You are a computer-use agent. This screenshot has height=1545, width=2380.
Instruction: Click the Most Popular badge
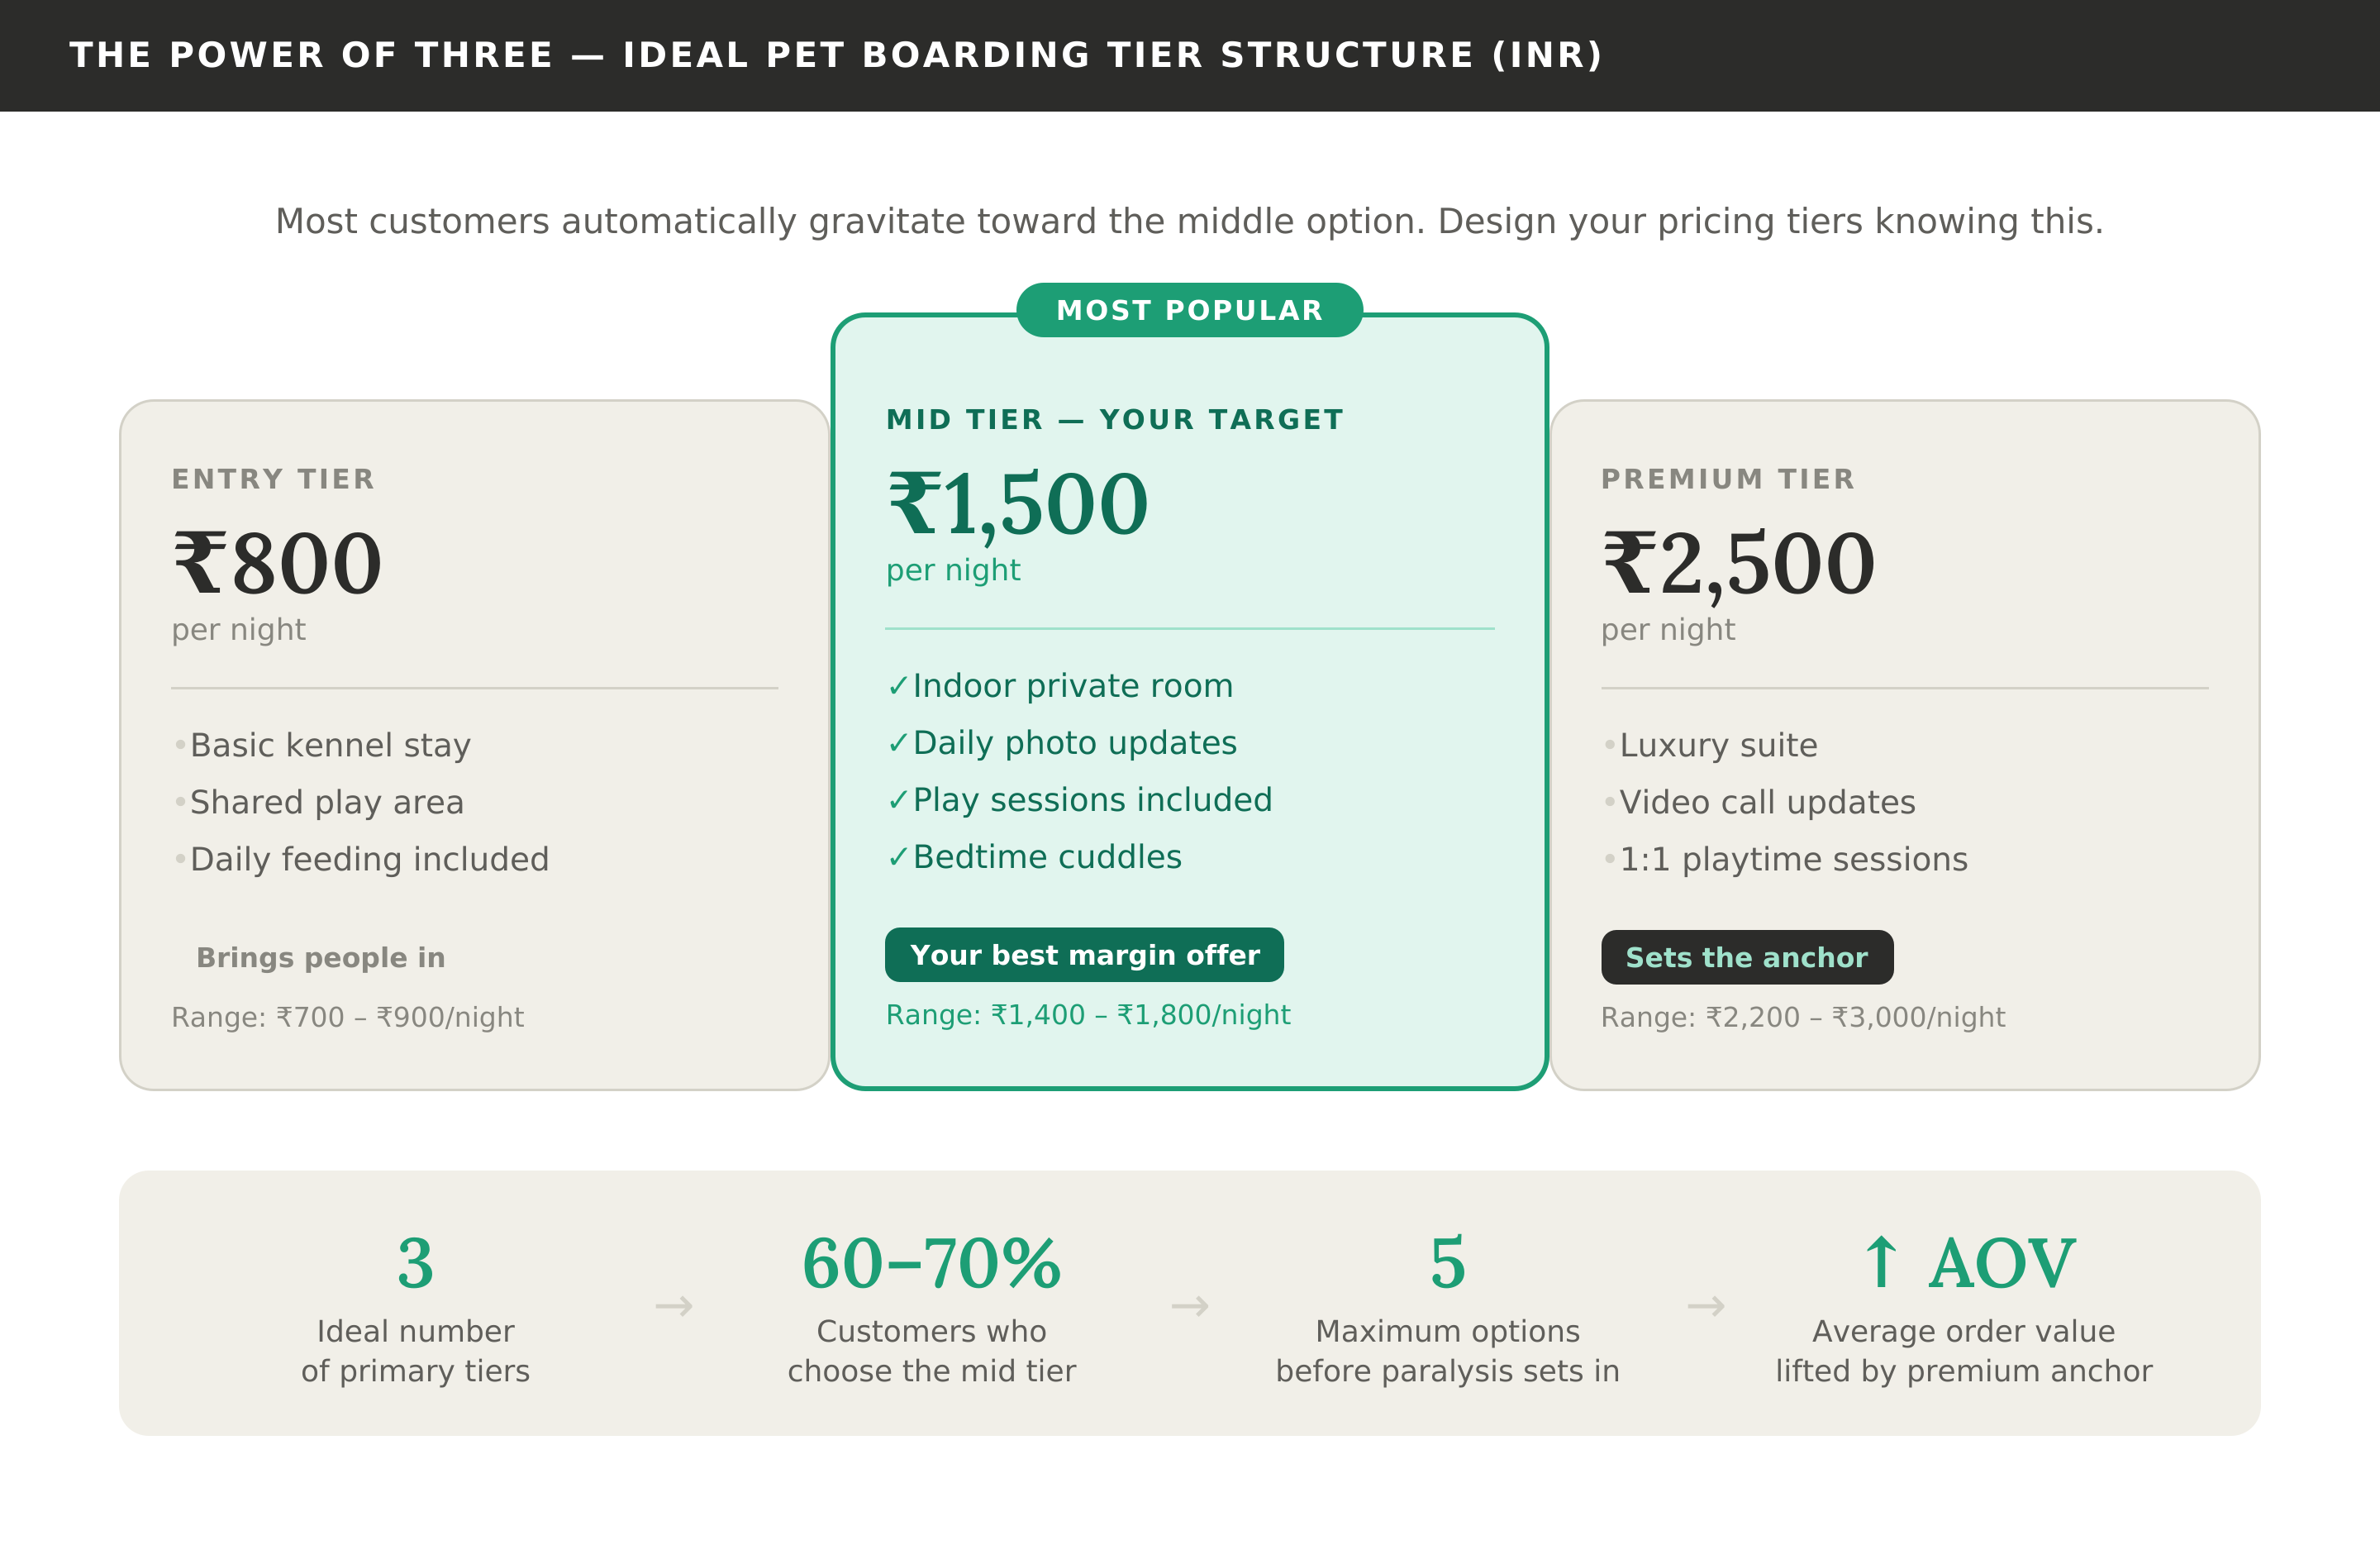coord(1189,310)
